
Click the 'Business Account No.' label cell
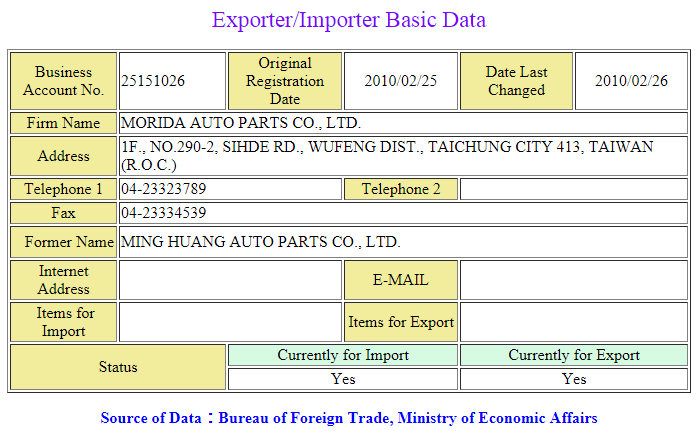click(63, 81)
